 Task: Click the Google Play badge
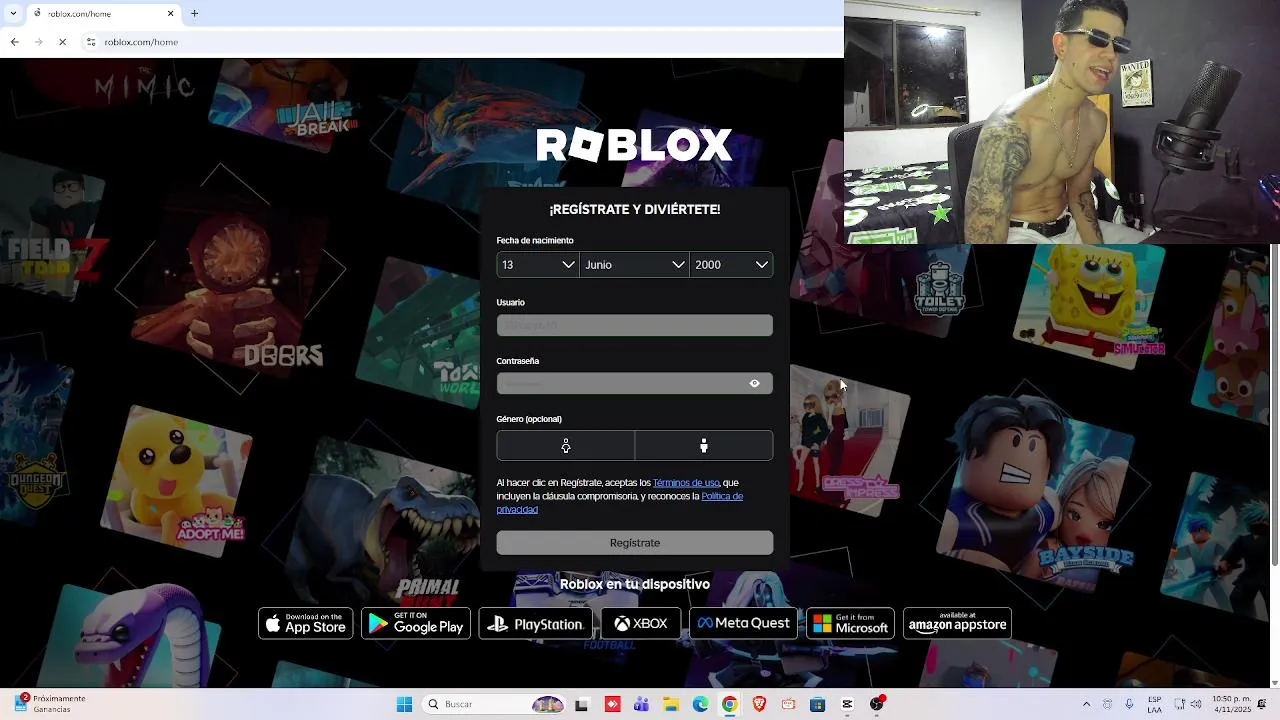pyautogui.click(x=416, y=624)
